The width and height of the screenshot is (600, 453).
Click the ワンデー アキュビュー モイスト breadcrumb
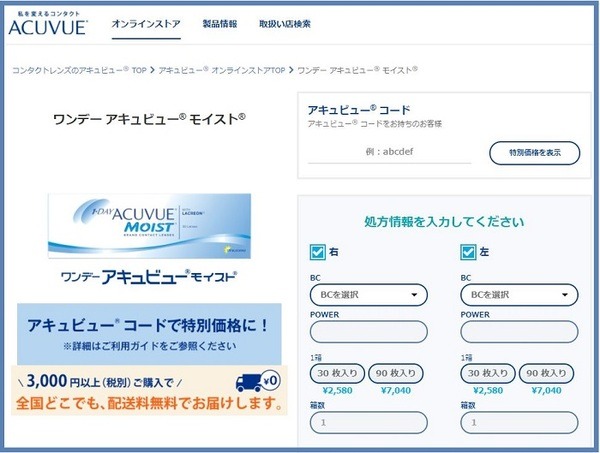pyautogui.click(x=357, y=70)
